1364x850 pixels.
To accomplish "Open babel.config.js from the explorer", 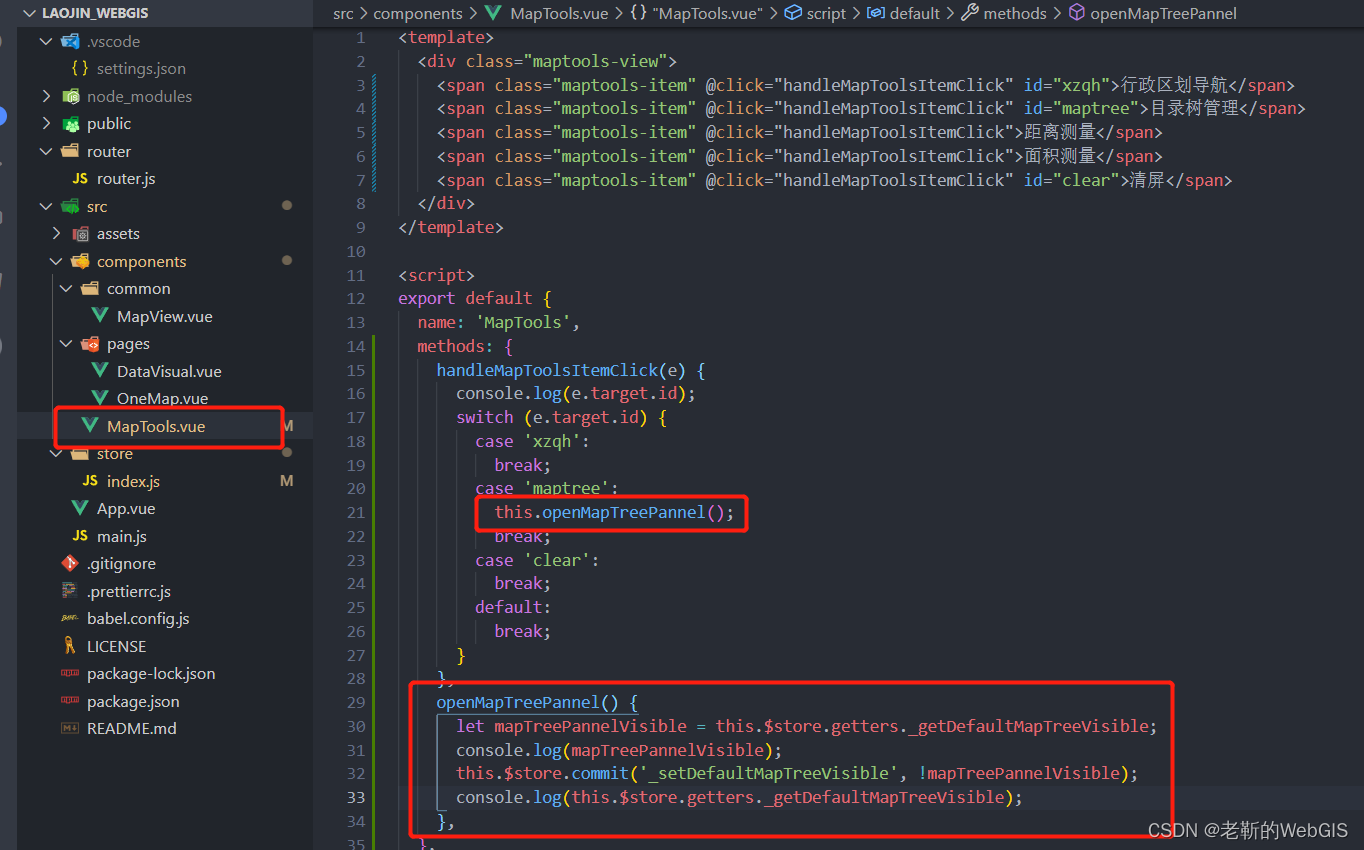I will pos(138,619).
